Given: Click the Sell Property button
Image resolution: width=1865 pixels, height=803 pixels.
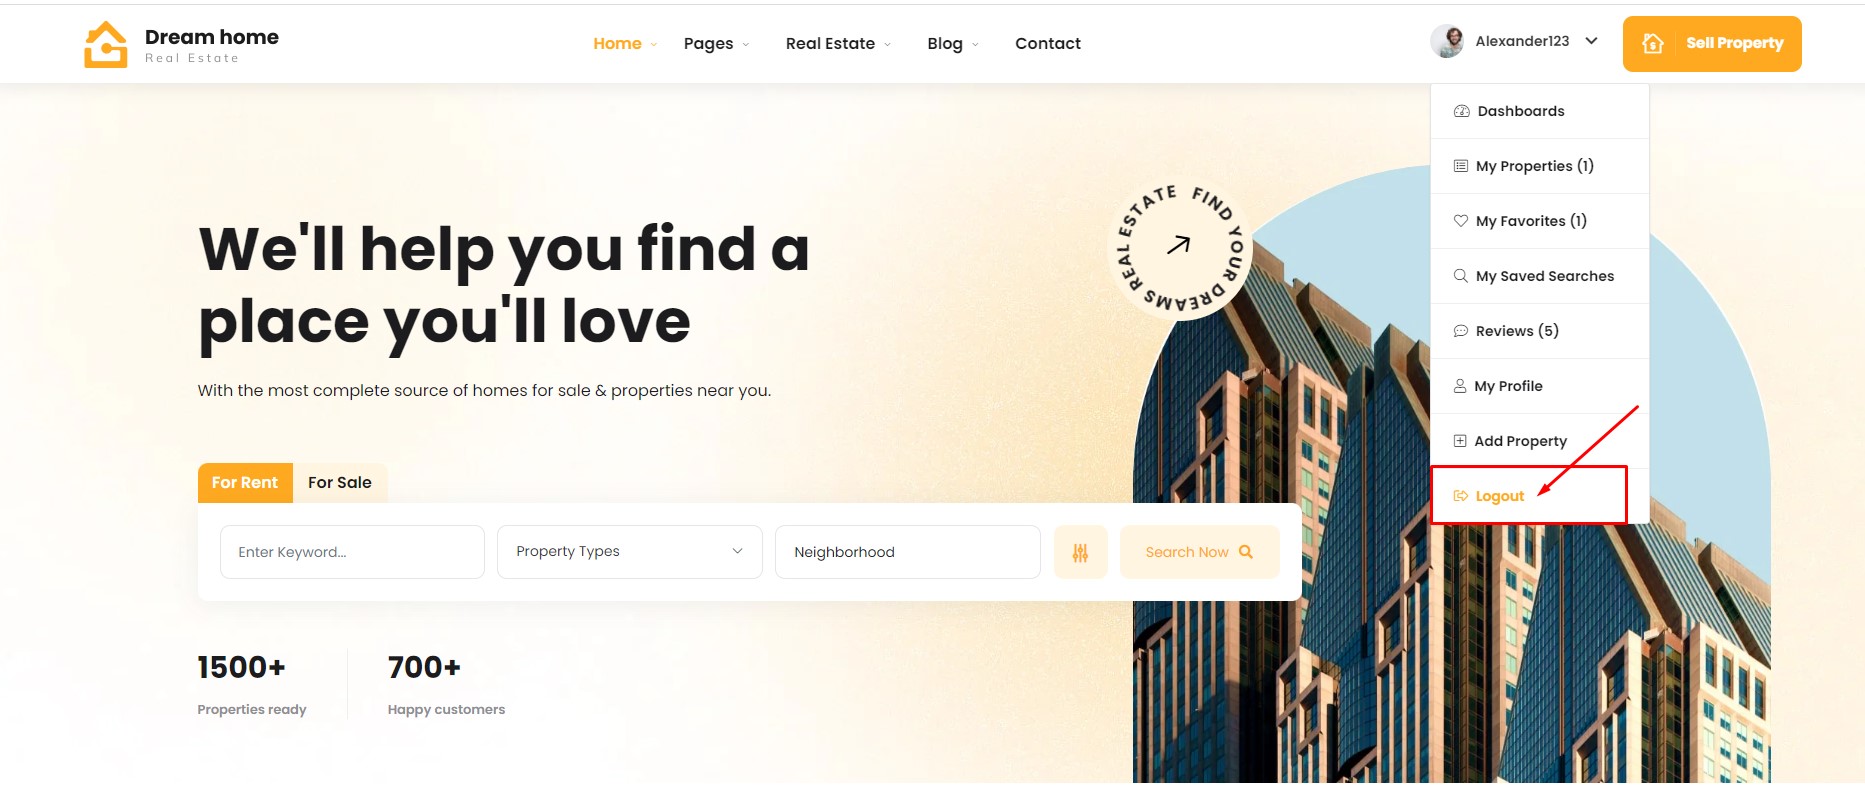Looking at the screenshot, I should click(1712, 44).
